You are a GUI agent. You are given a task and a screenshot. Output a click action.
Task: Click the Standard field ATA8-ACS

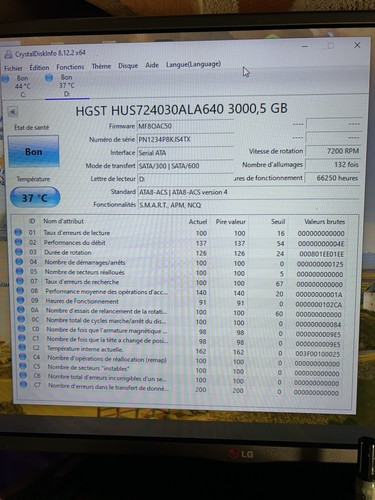click(248, 192)
